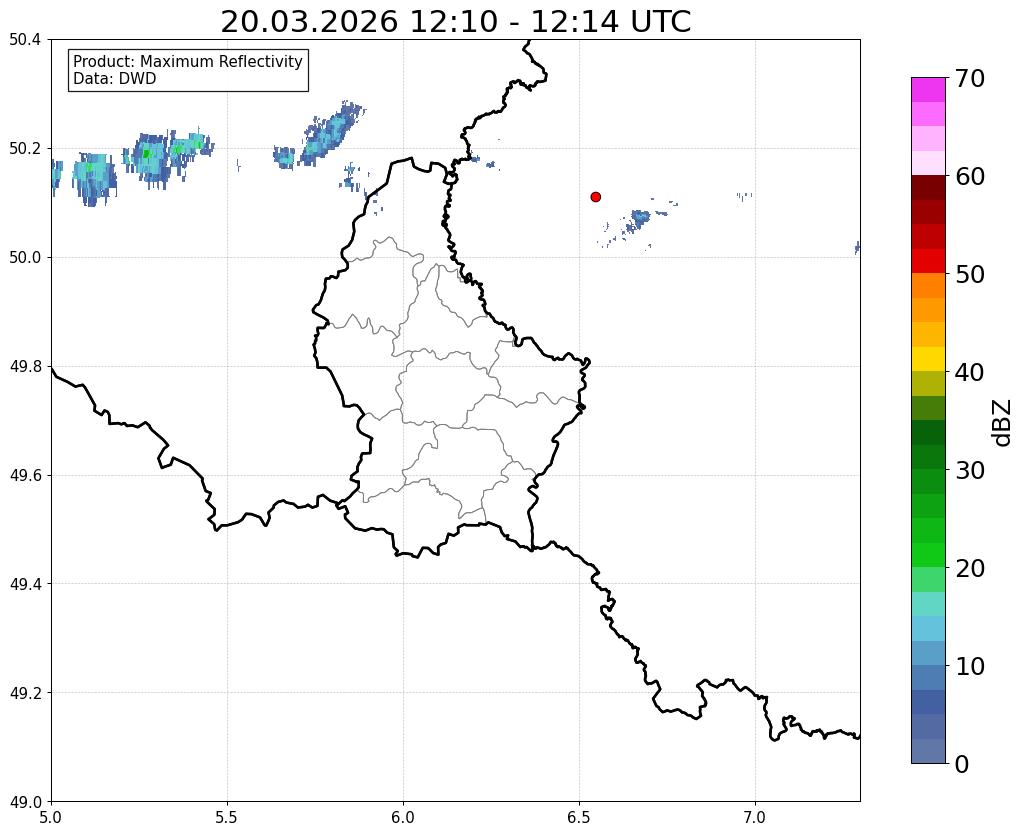Click the 5.0 longitude axis label
Image resolution: width=1023 pixels, height=834 pixels.
(51, 818)
